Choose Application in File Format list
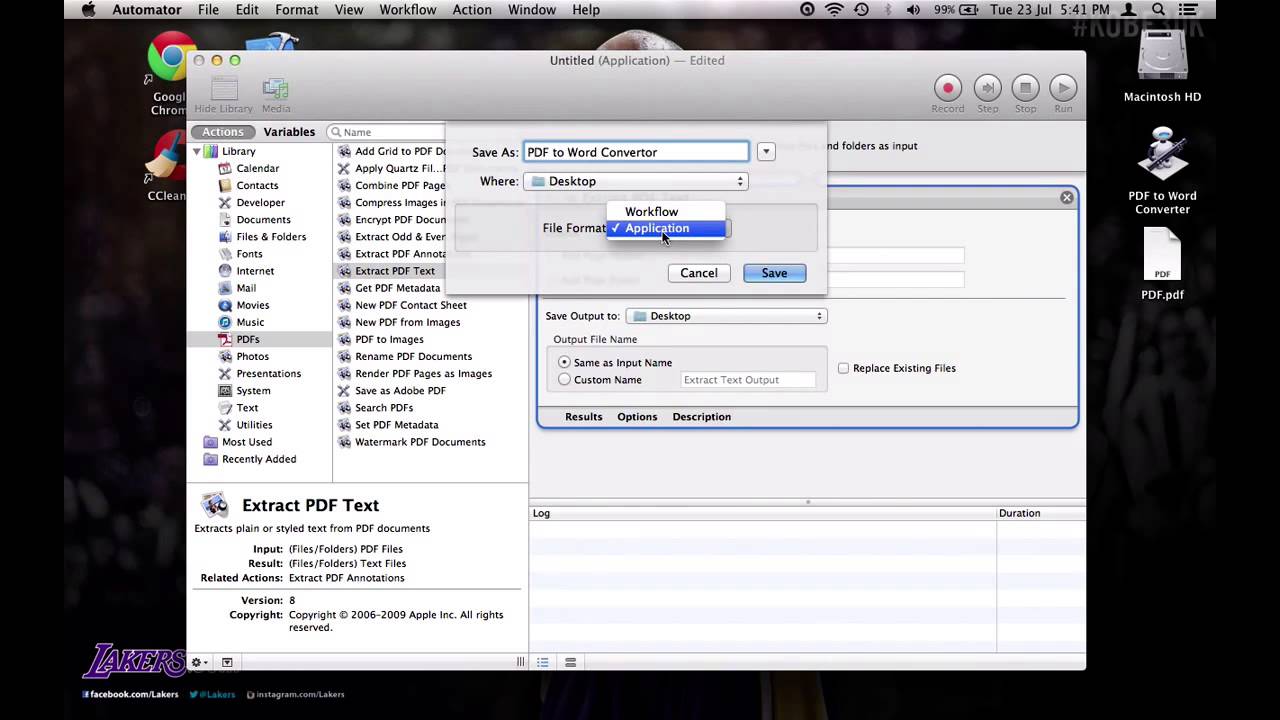The image size is (1280, 720). 665,228
